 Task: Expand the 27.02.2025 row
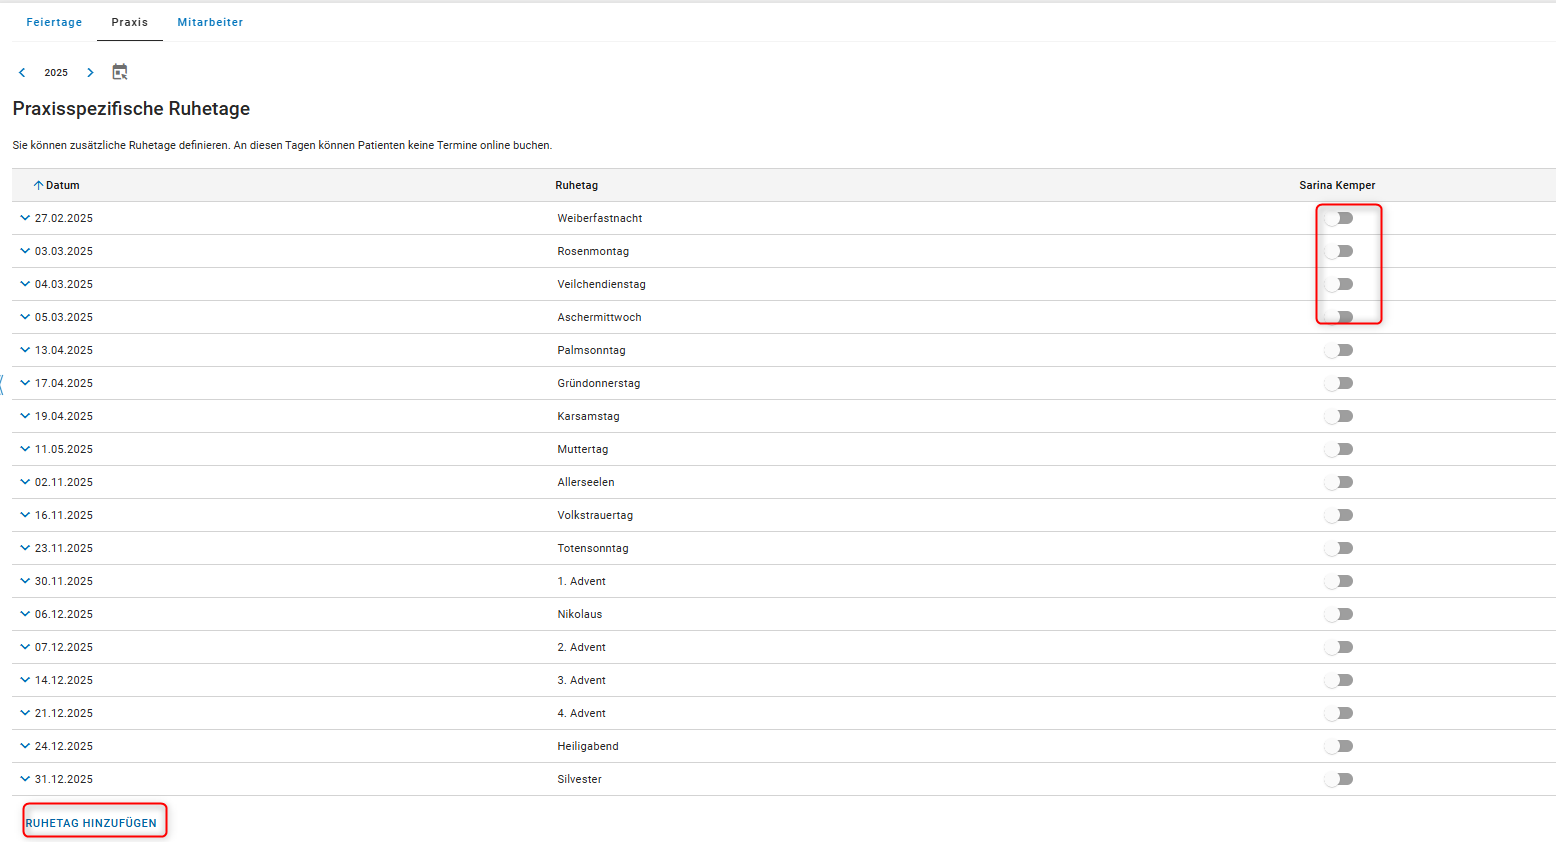pyautogui.click(x=25, y=218)
